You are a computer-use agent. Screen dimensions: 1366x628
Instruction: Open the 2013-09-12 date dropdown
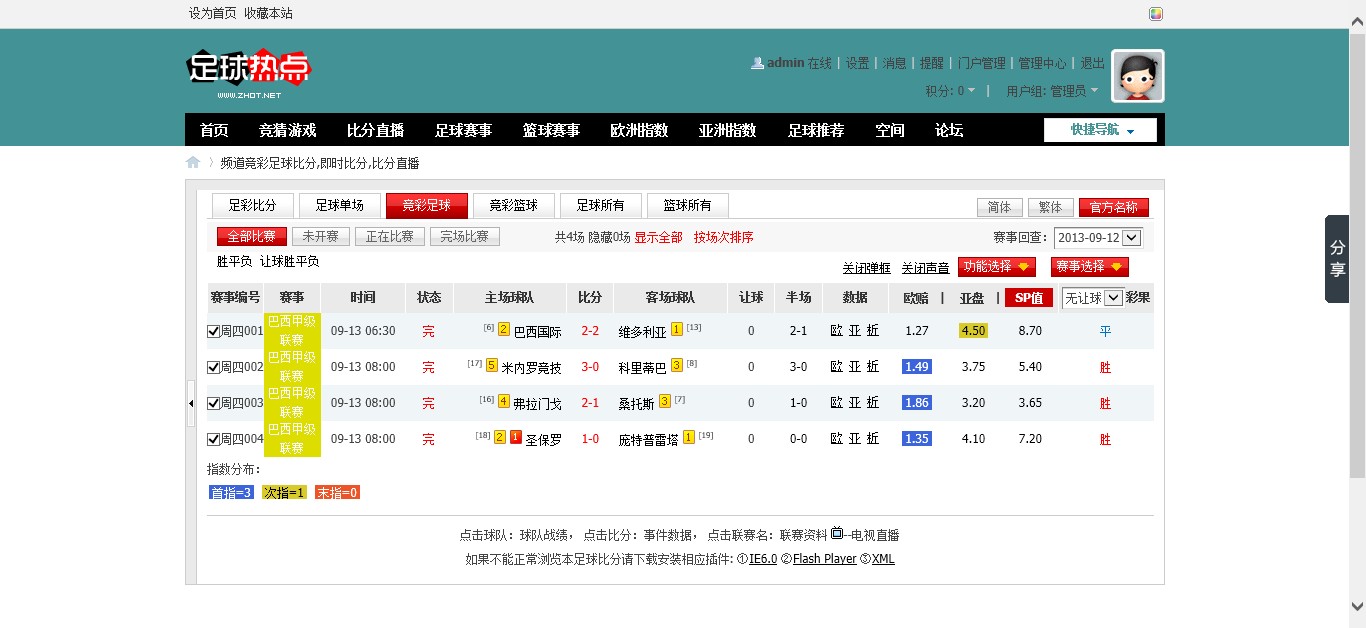1097,237
